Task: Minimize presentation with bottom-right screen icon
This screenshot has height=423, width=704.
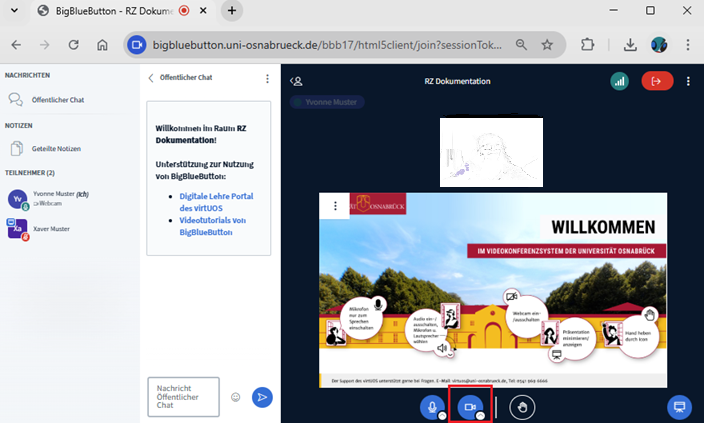Action: (679, 407)
